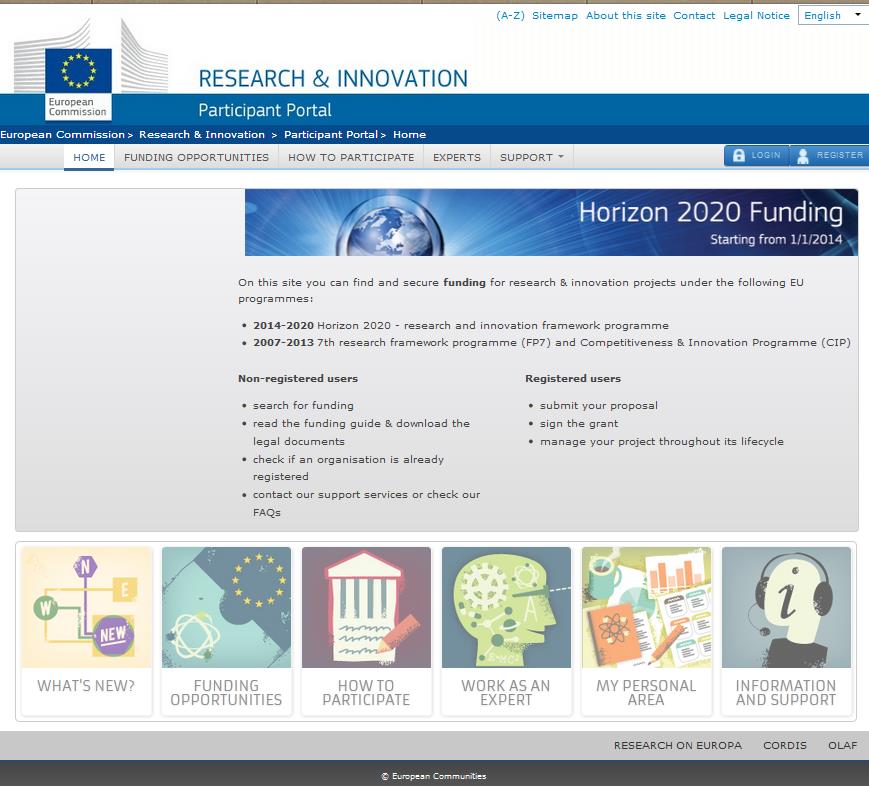Open the CORDIS footer link
Screen dimensions: 869x786
click(x=785, y=746)
